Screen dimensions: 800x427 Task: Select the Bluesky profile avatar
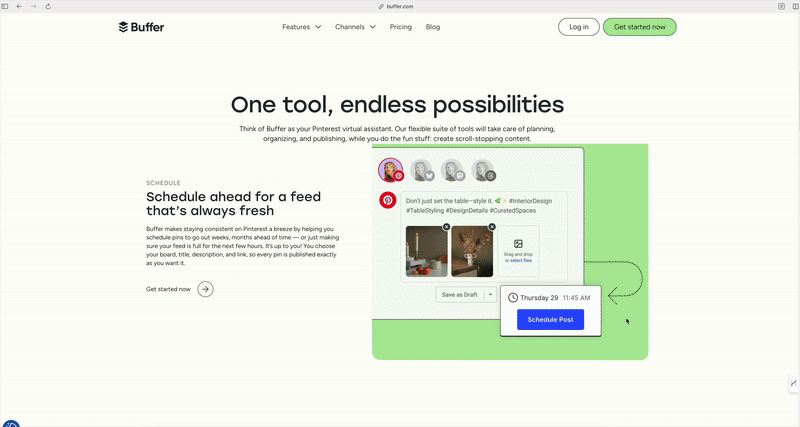pyautogui.click(x=422, y=170)
